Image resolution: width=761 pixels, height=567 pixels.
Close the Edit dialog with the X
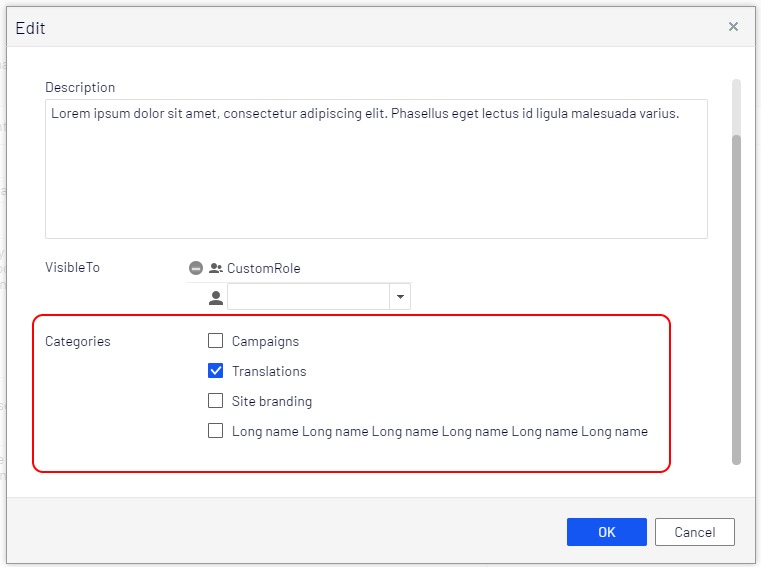[733, 27]
